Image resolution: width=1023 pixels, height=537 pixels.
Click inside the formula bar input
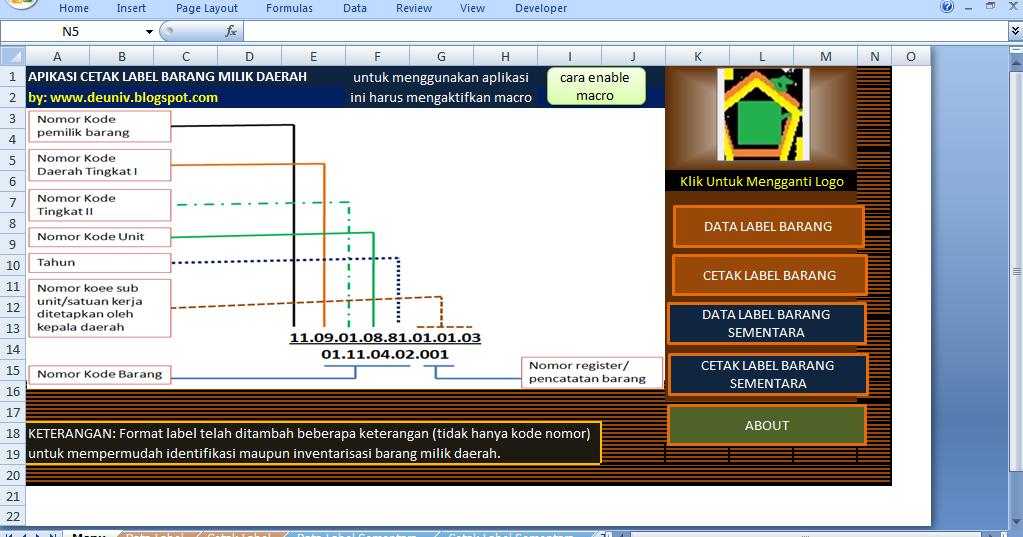tap(626, 31)
